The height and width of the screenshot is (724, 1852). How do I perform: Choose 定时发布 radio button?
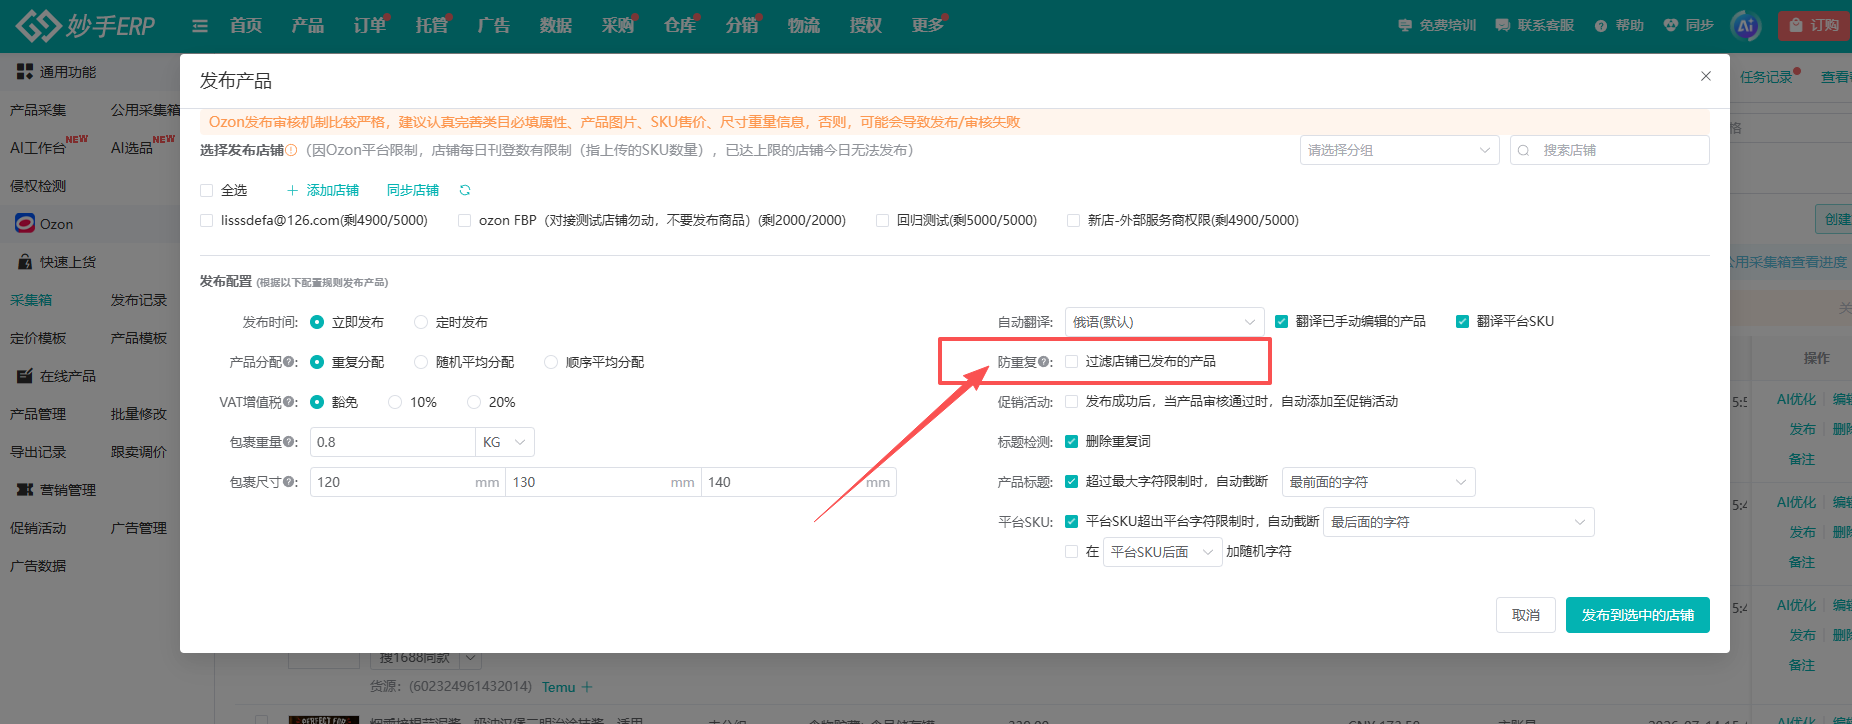tap(421, 322)
